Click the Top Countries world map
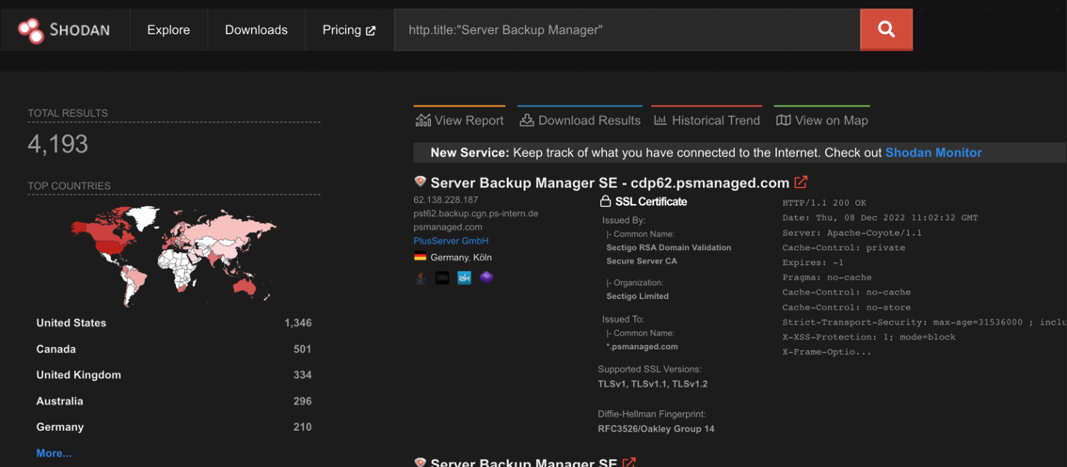Viewport: 1067px width, 467px height. (174, 255)
